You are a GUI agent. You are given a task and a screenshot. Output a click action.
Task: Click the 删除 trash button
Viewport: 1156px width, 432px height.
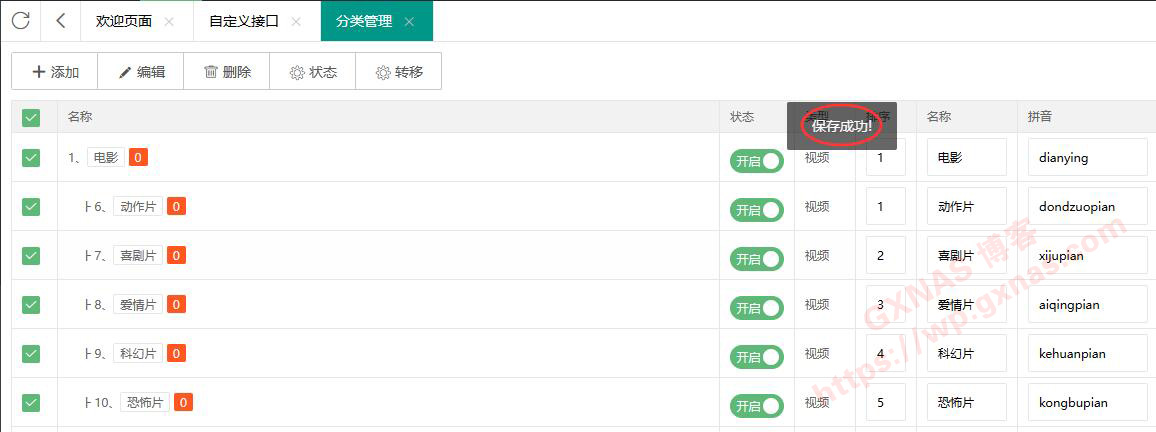click(227, 72)
